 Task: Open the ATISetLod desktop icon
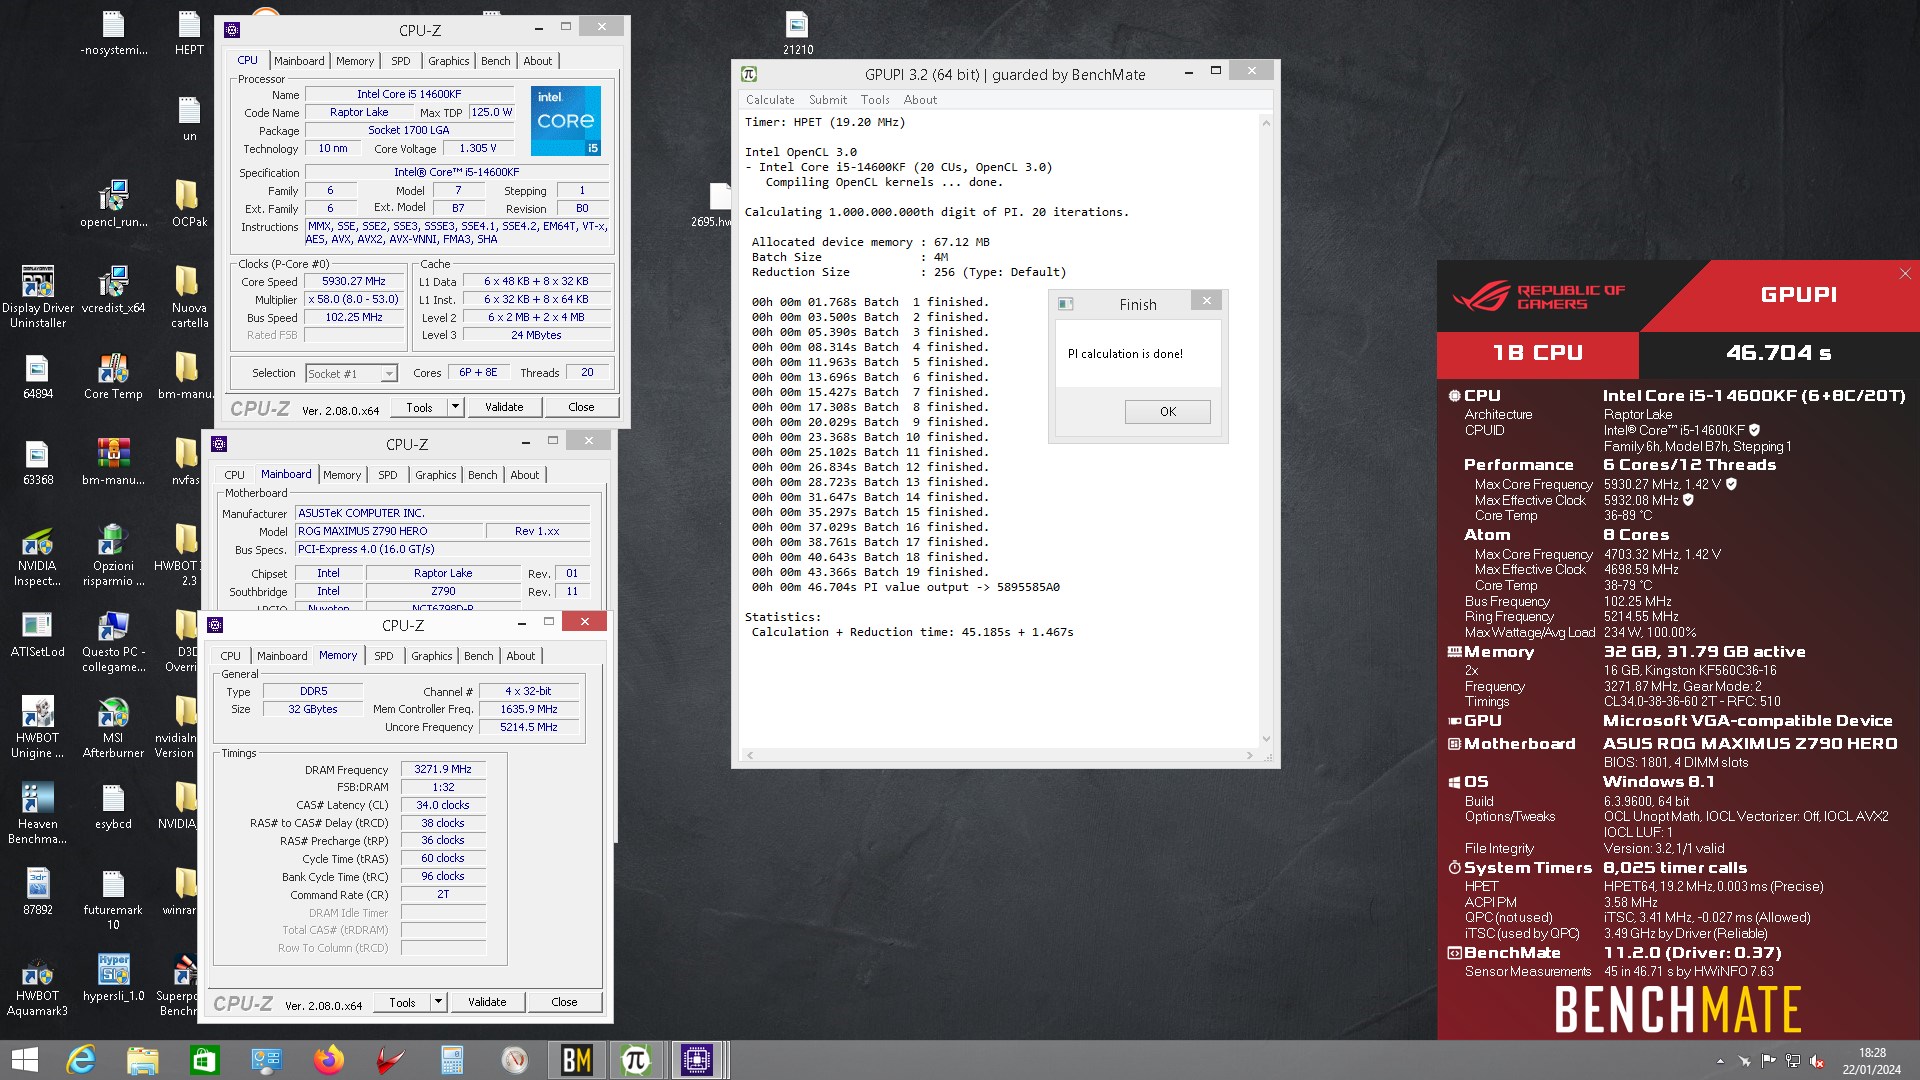37,634
